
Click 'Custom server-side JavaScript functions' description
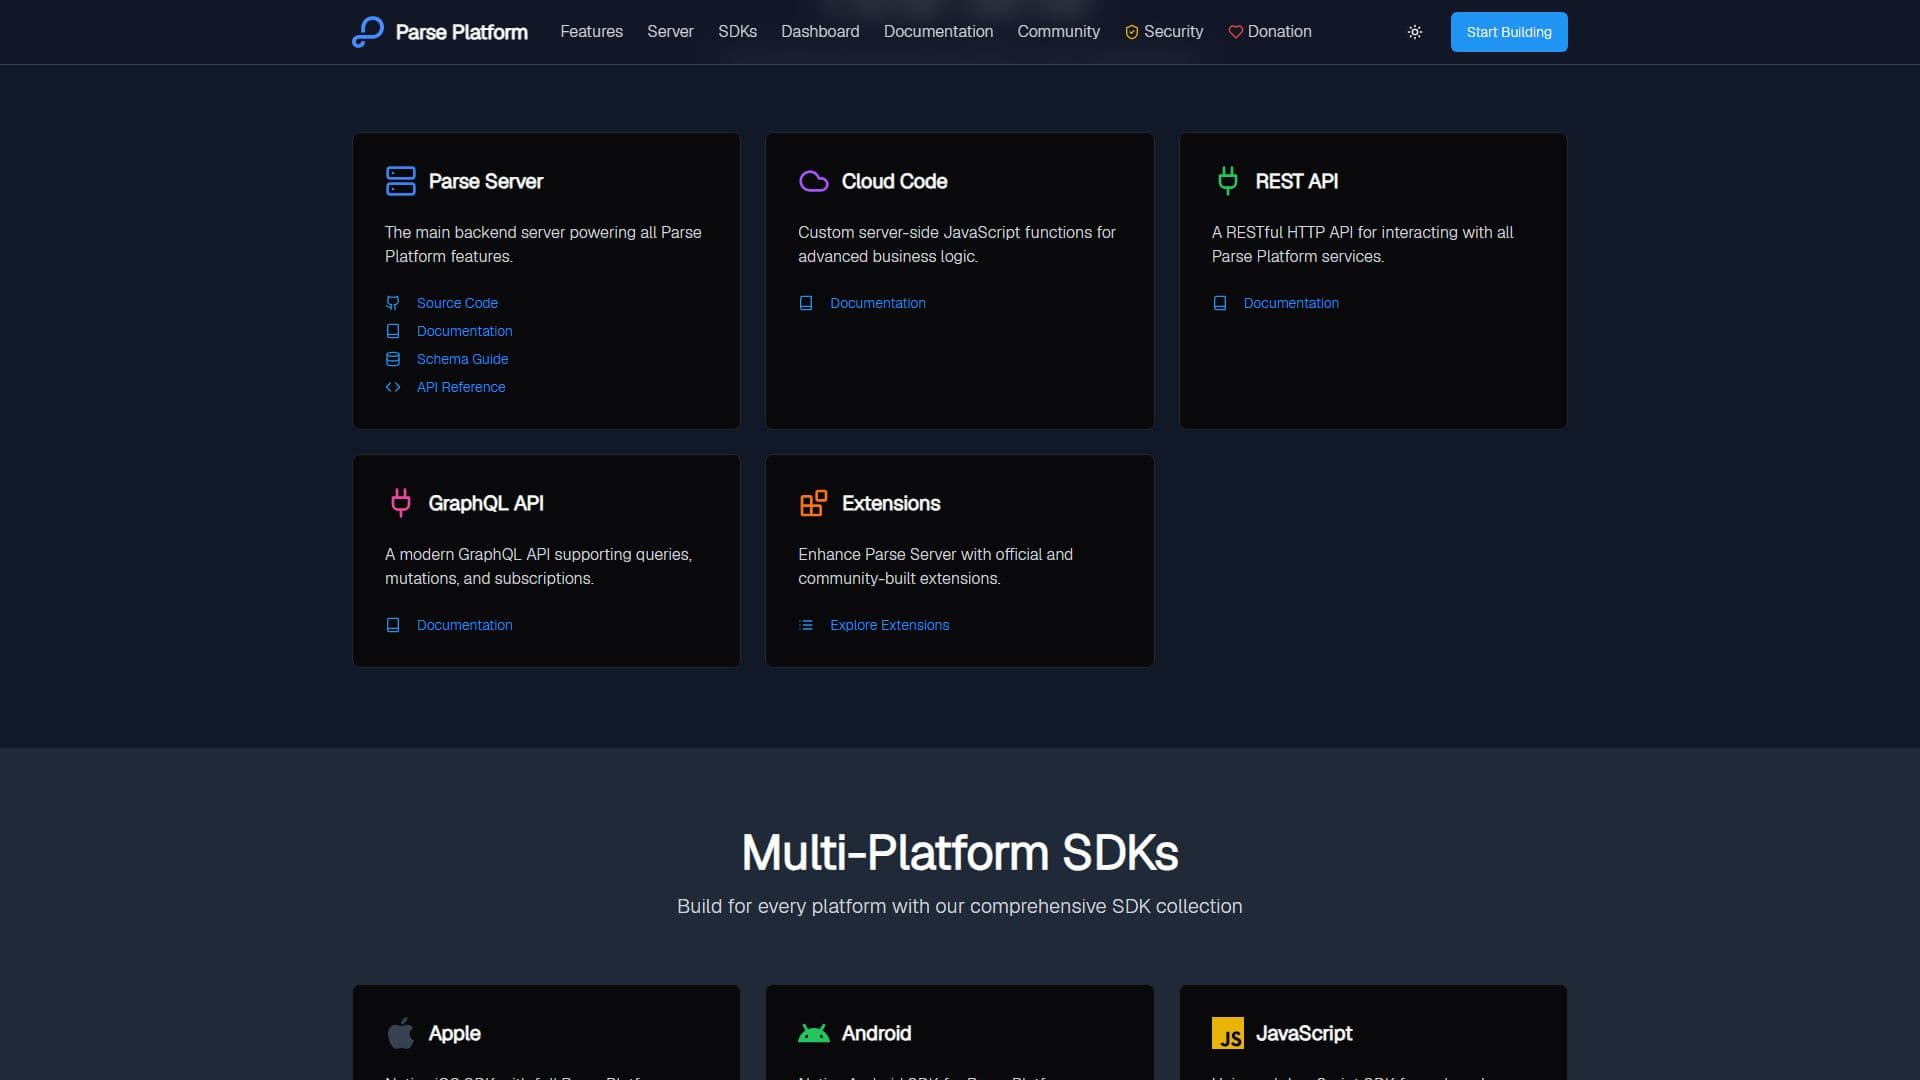click(956, 244)
